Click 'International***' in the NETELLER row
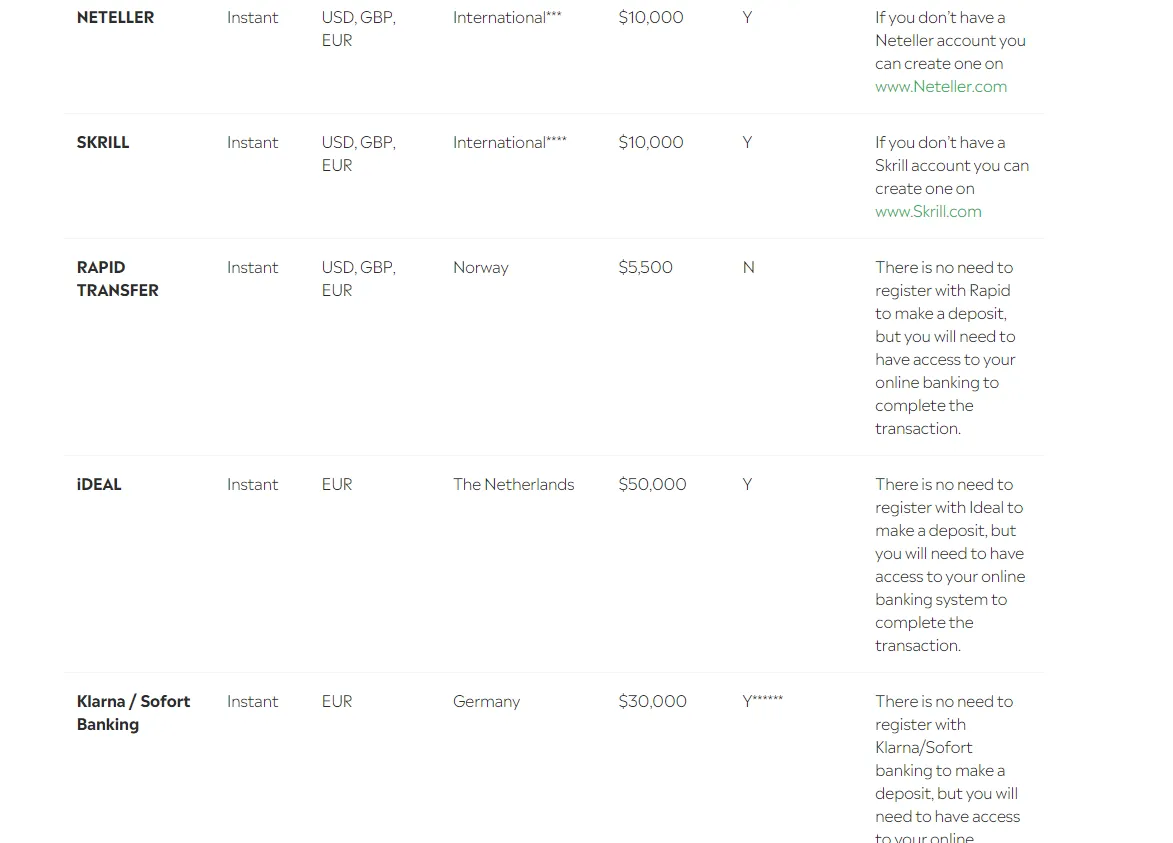 [506, 17]
